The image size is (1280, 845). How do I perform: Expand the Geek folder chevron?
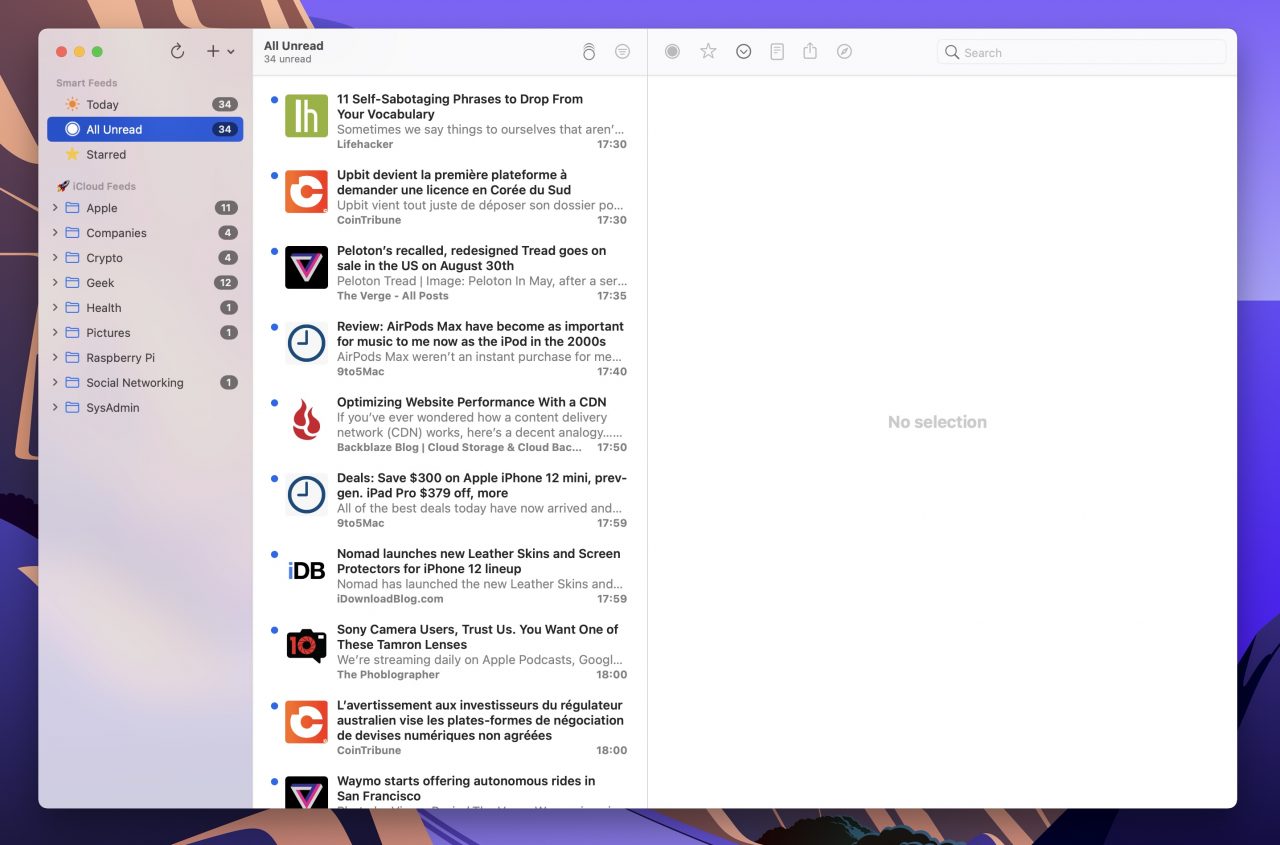coord(55,283)
